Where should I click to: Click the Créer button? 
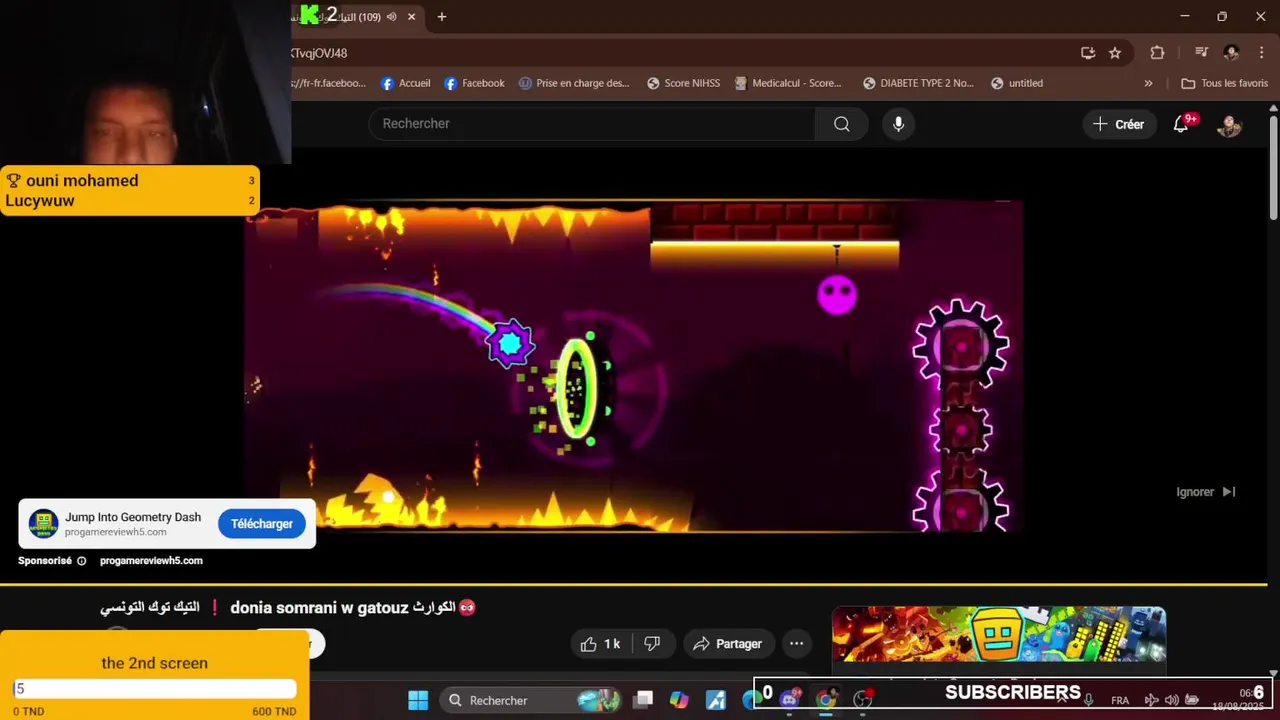(1118, 124)
